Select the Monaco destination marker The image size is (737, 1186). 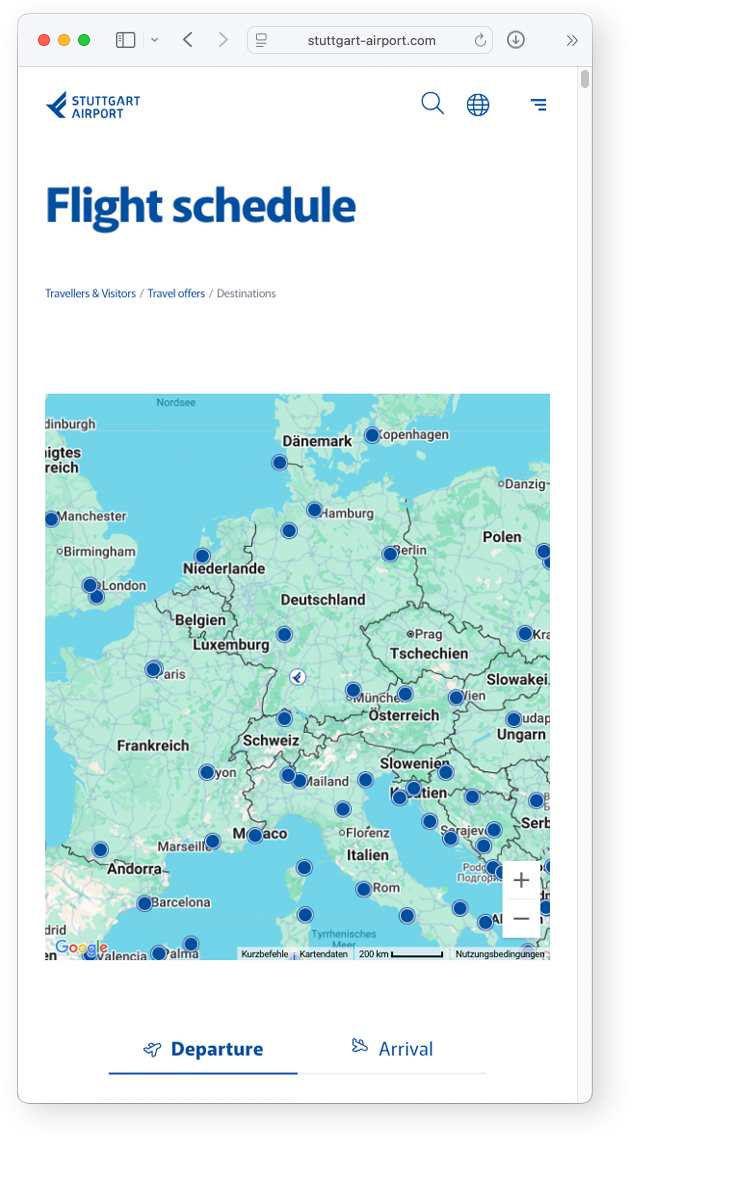(255, 835)
